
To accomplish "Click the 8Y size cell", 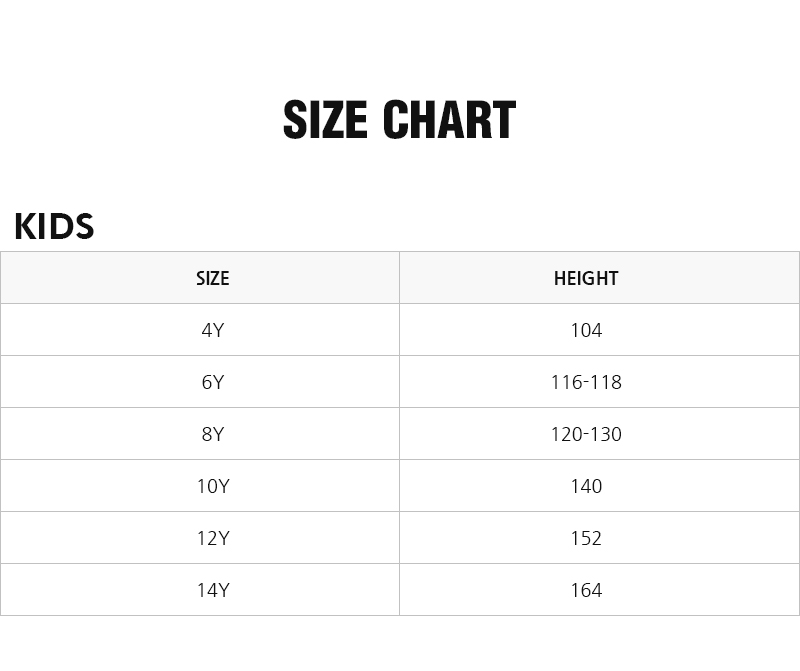I will pyautogui.click(x=212, y=434).
